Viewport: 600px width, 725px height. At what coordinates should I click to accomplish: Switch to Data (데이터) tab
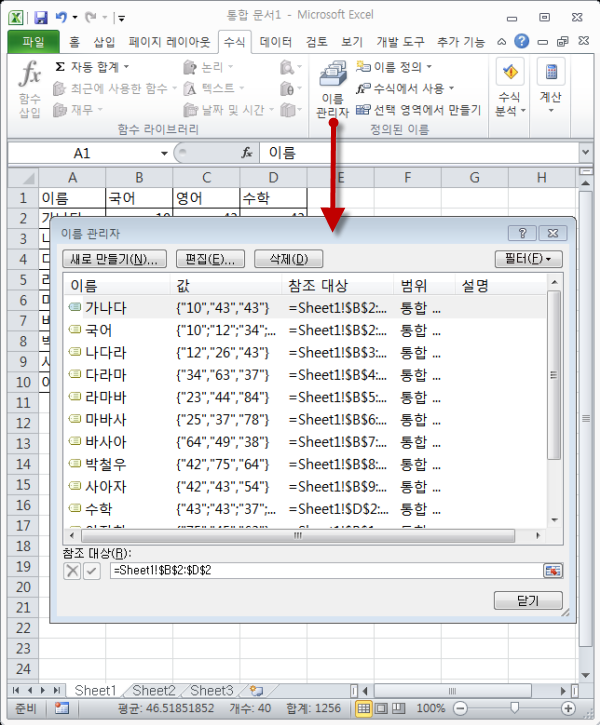(x=276, y=42)
